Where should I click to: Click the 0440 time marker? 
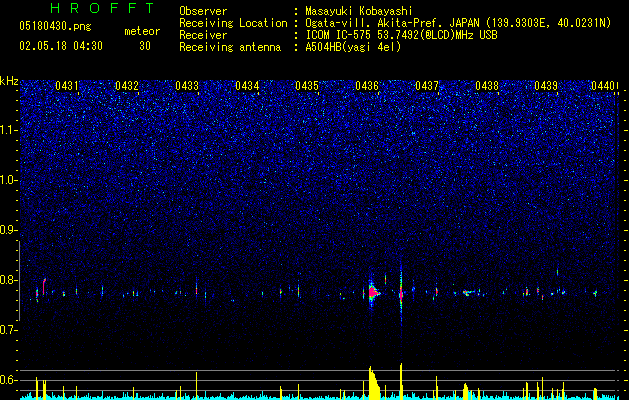604,86
